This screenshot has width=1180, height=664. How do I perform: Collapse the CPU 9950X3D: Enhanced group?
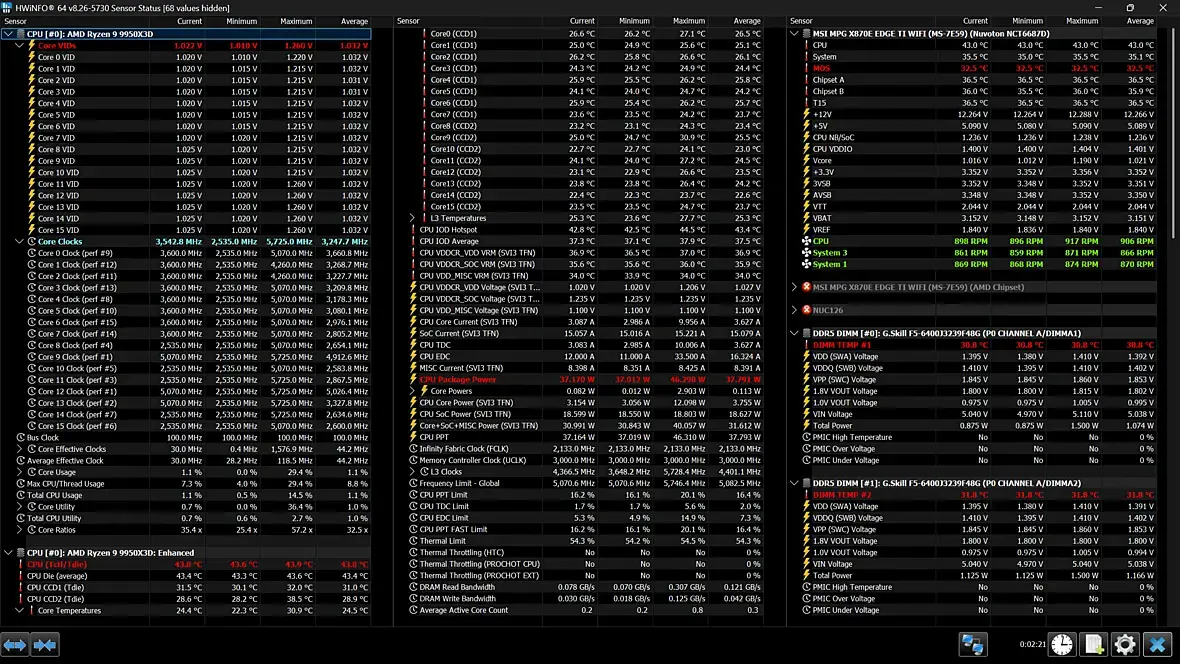pyautogui.click(x=8, y=553)
